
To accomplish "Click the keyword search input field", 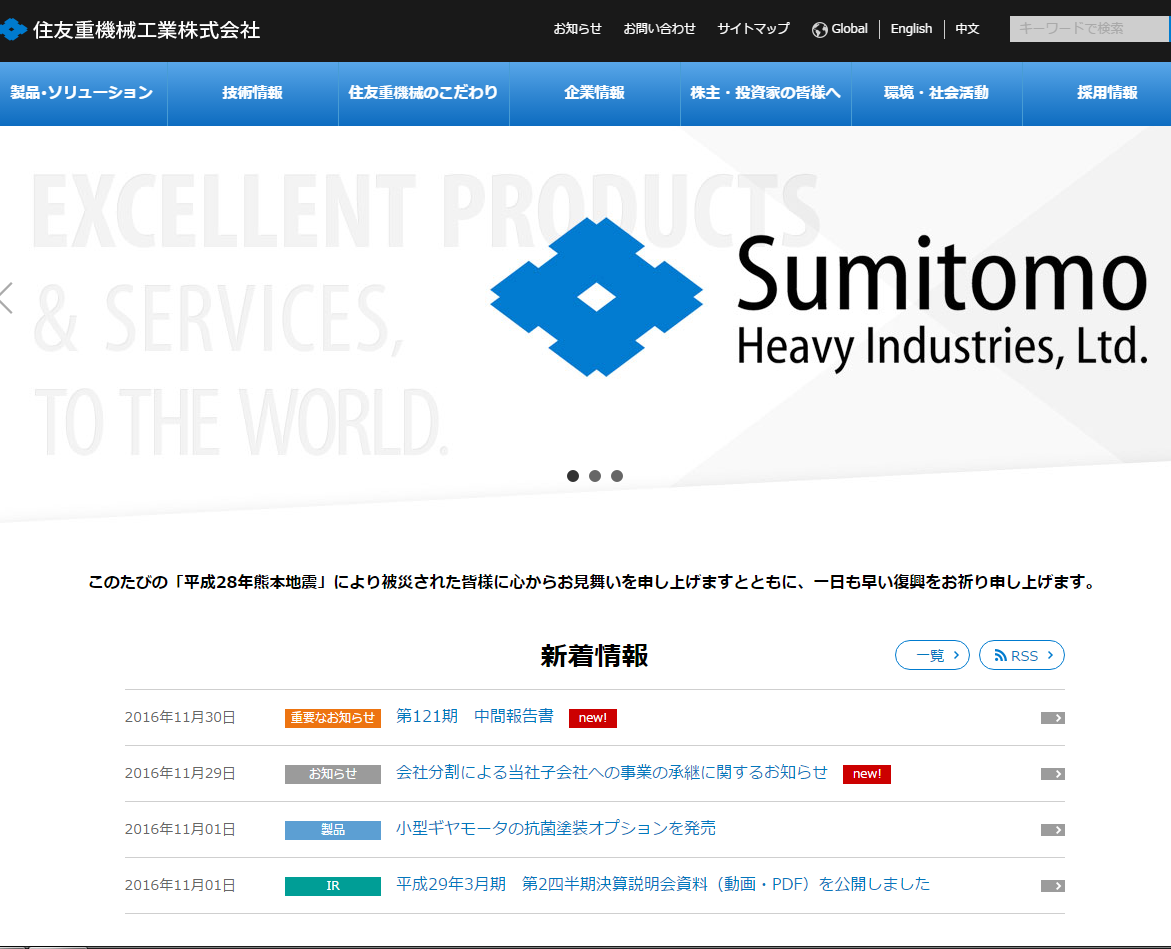I will pos(1088,29).
